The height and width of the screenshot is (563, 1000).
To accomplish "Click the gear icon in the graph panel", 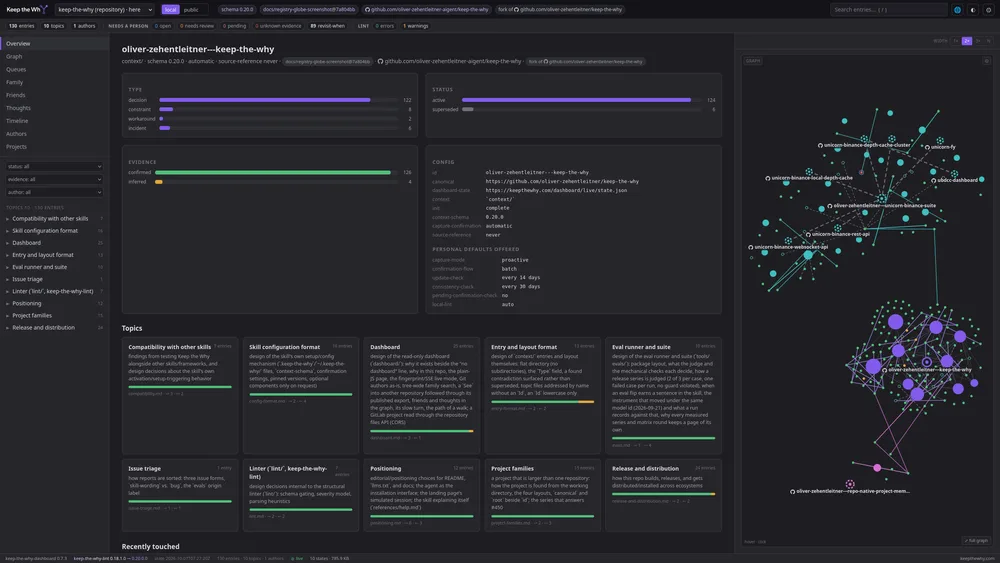I will pyautogui.click(x=986, y=61).
